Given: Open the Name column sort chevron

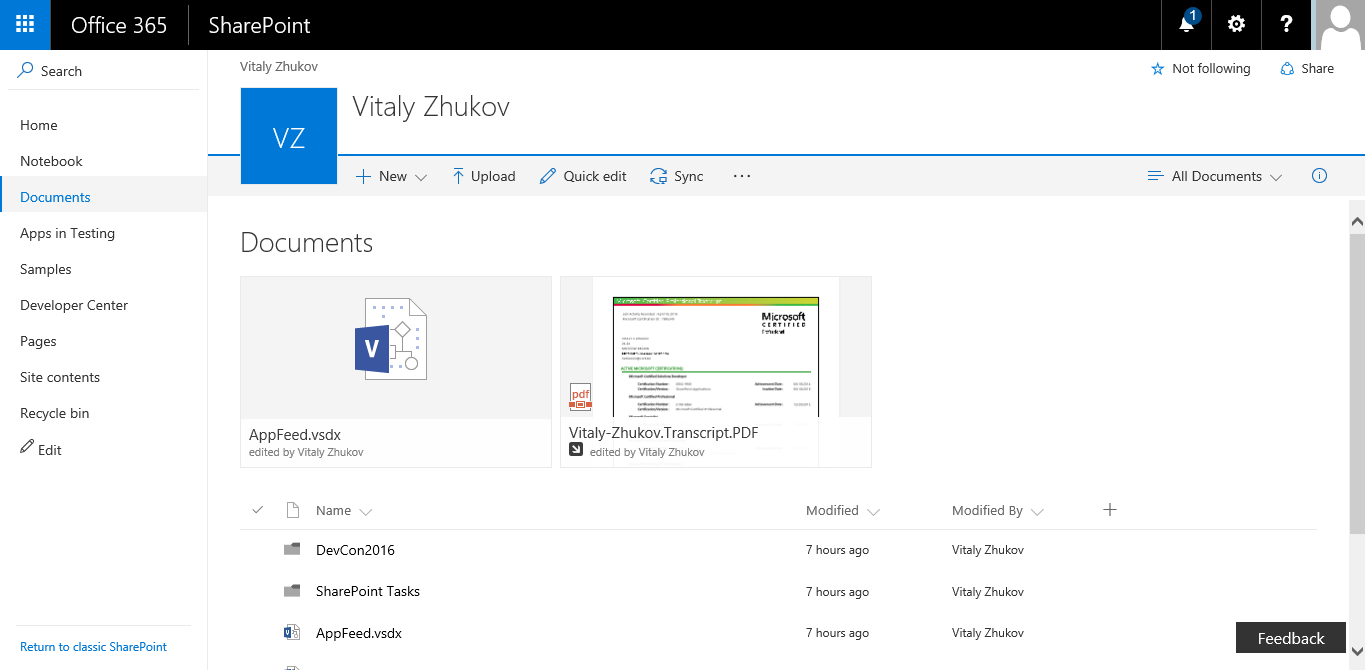Looking at the screenshot, I should (x=365, y=511).
